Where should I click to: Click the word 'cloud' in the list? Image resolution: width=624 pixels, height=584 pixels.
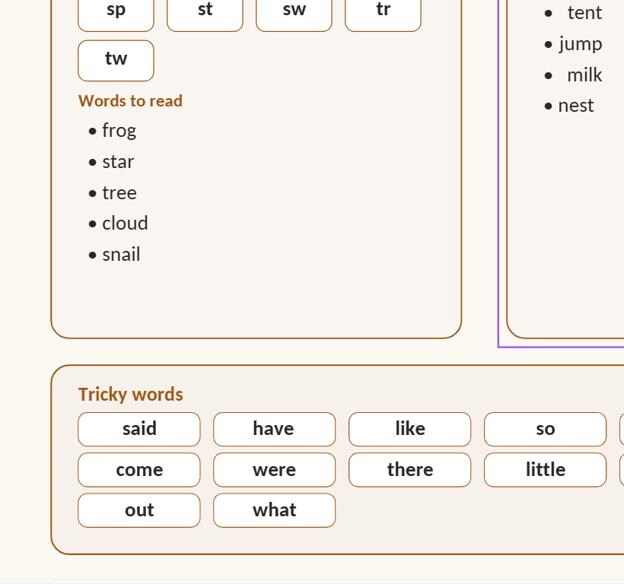tap(125, 223)
